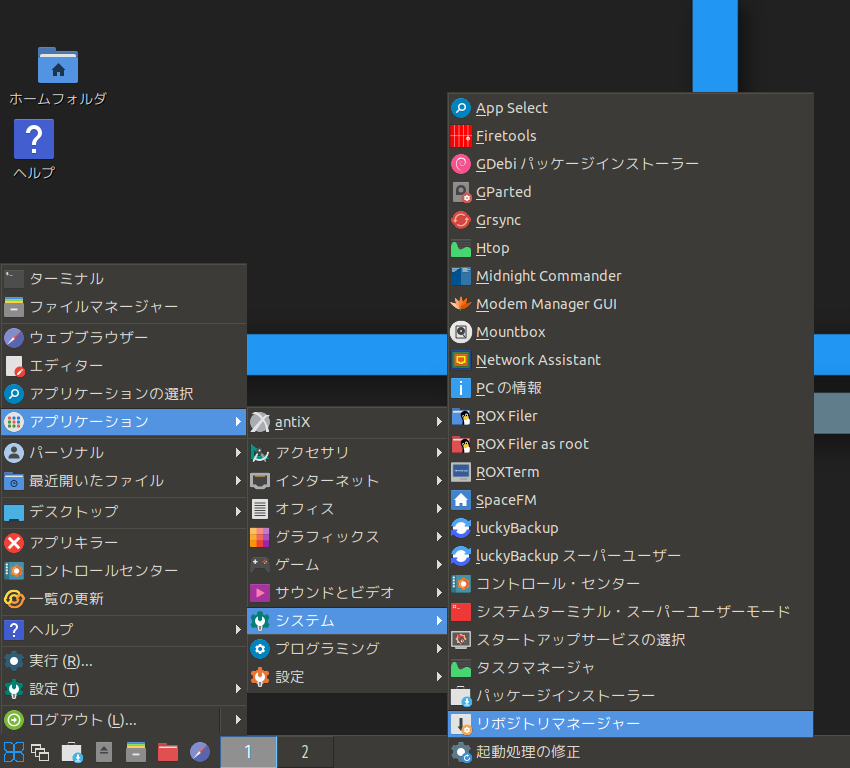Open the App Select icon
Viewport: 850px width, 768px height.
pyautogui.click(x=461, y=108)
